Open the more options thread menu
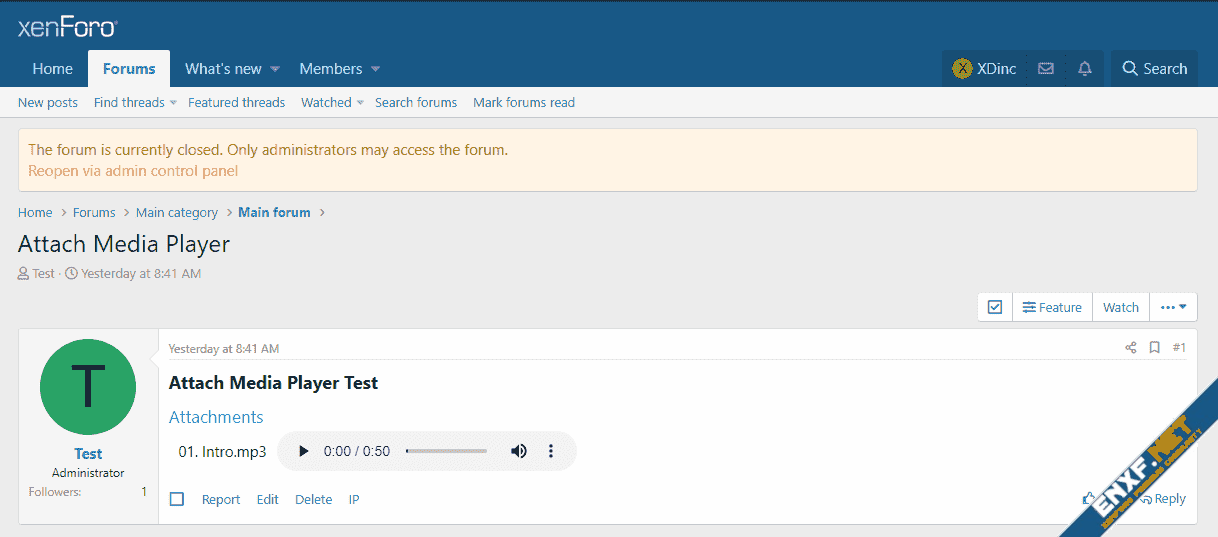The height and width of the screenshot is (537, 1218). (1173, 307)
